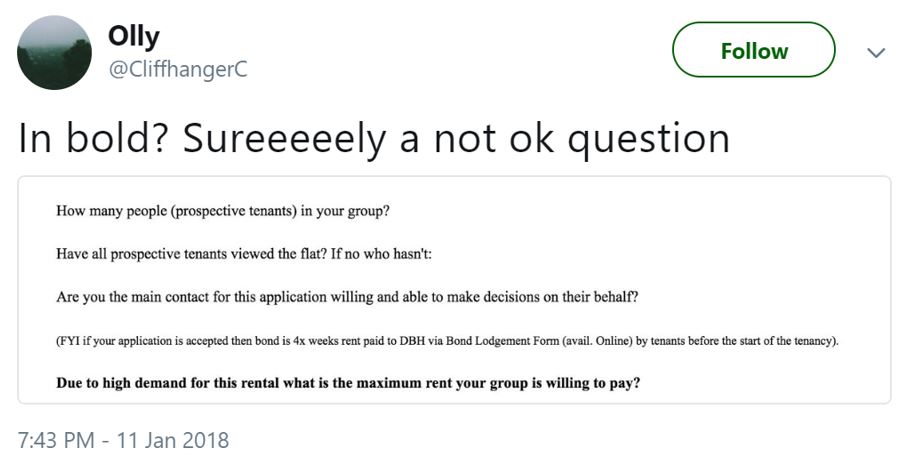Open Olly's profile avatar picture
Viewport: 906px width, 463px height.
tap(54, 53)
